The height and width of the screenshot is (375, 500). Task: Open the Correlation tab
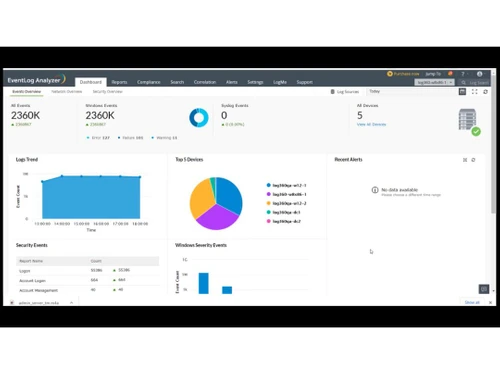pyautogui.click(x=205, y=82)
